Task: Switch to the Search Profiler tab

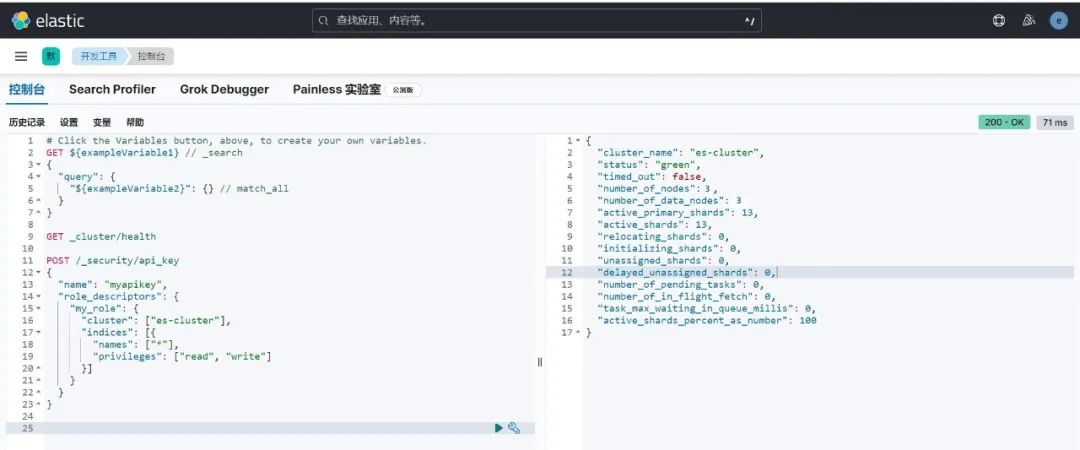Action: coord(112,90)
